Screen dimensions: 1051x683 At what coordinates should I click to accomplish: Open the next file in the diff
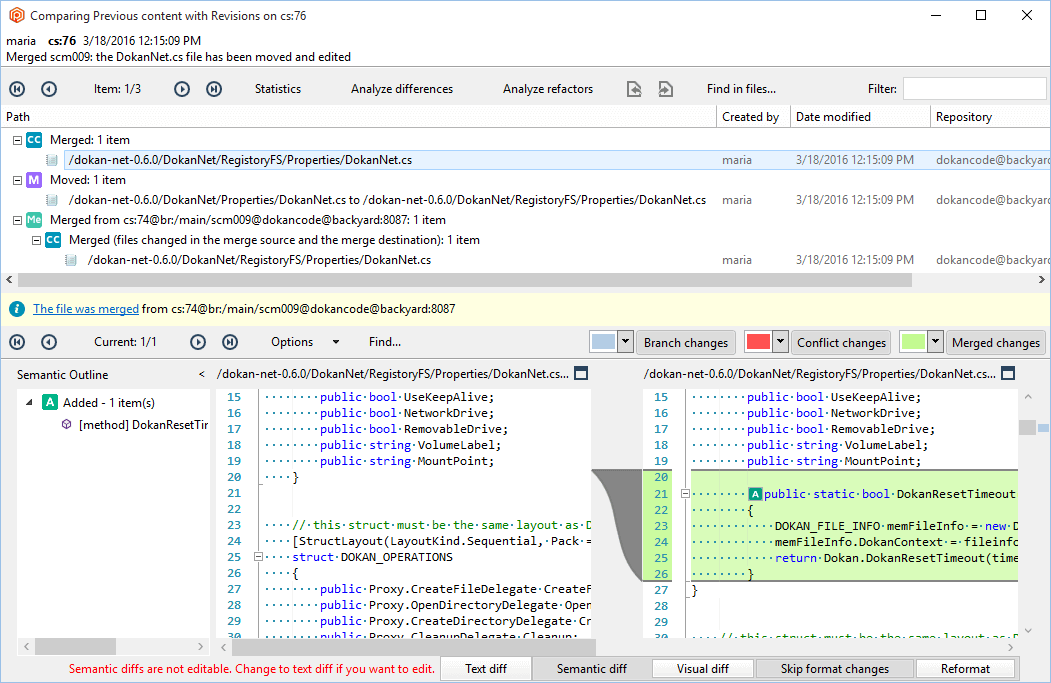coord(666,88)
